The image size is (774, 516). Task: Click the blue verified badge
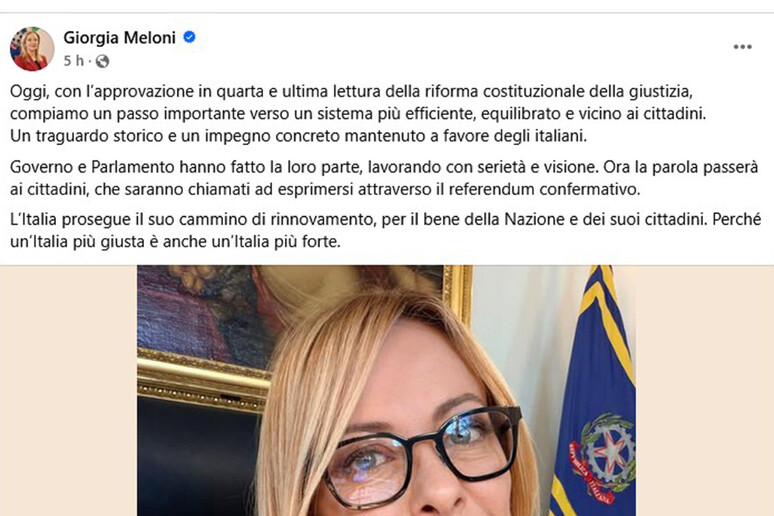pos(189,37)
